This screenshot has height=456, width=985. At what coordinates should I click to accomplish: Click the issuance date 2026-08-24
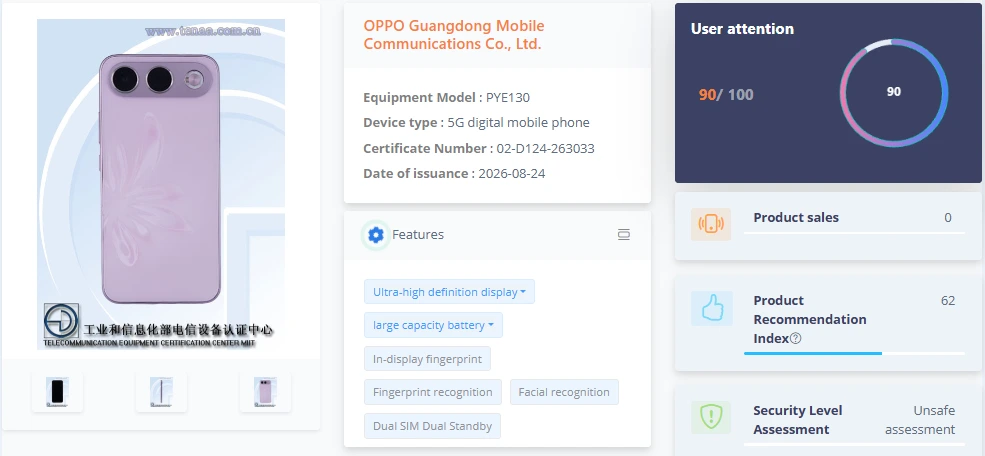pyautogui.click(x=511, y=173)
